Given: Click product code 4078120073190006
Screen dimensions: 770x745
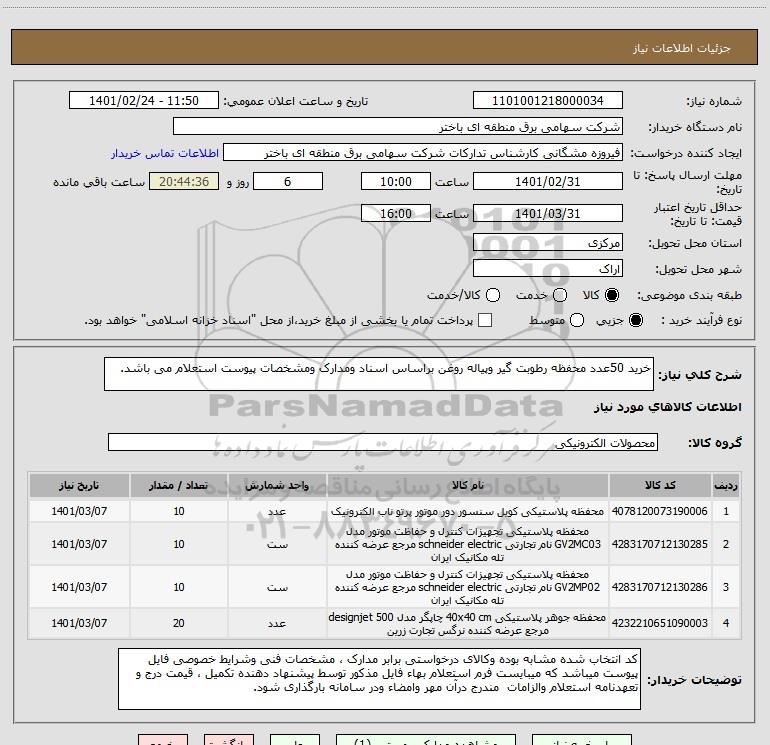Looking at the screenshot, I should [x=660, y=511].
